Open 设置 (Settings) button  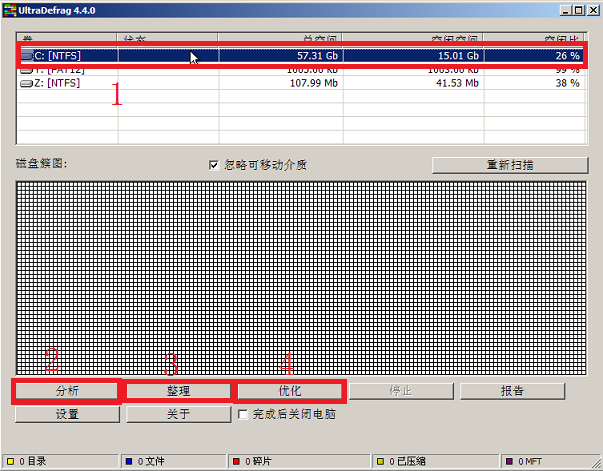click(67, 414)
